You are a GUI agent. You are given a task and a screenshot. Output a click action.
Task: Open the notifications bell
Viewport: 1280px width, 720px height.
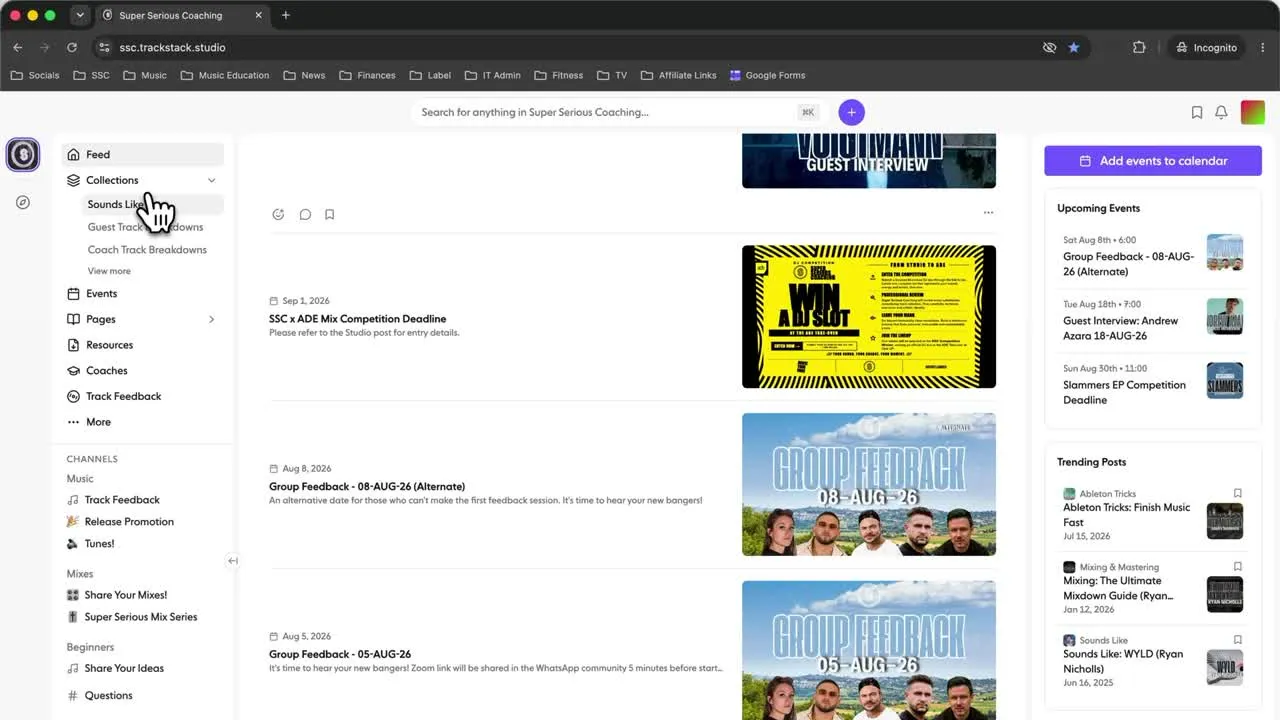tap(1221, 112)
